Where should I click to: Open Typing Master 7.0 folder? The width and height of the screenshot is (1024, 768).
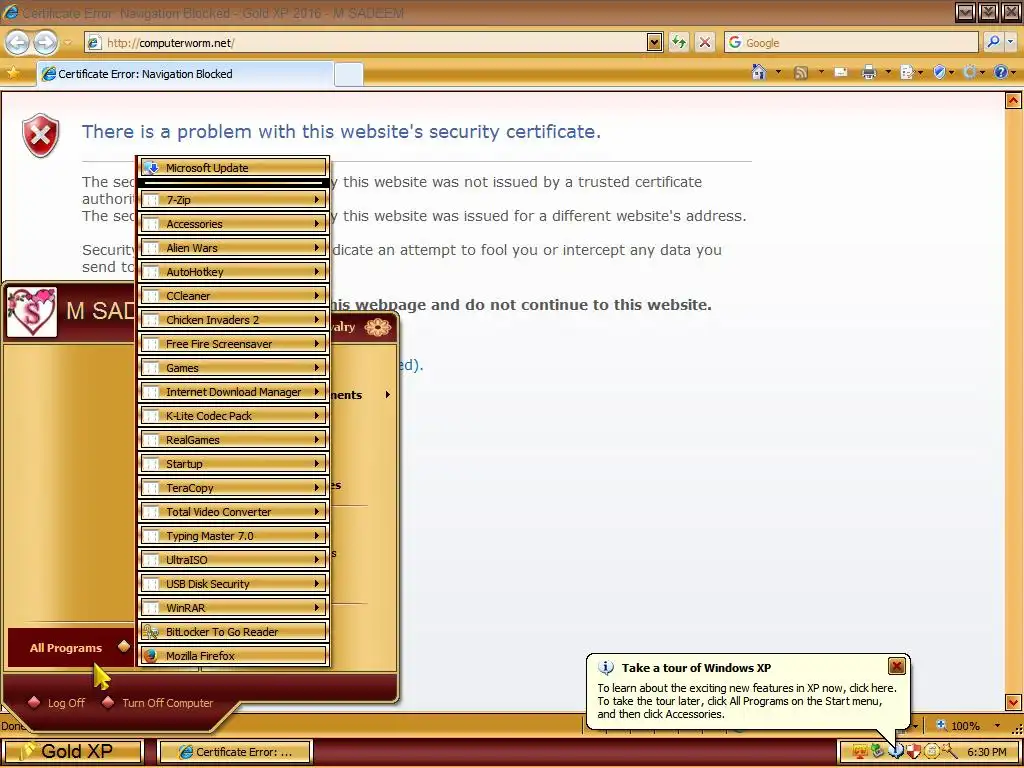pyautogui.click(x=233, y=536)
